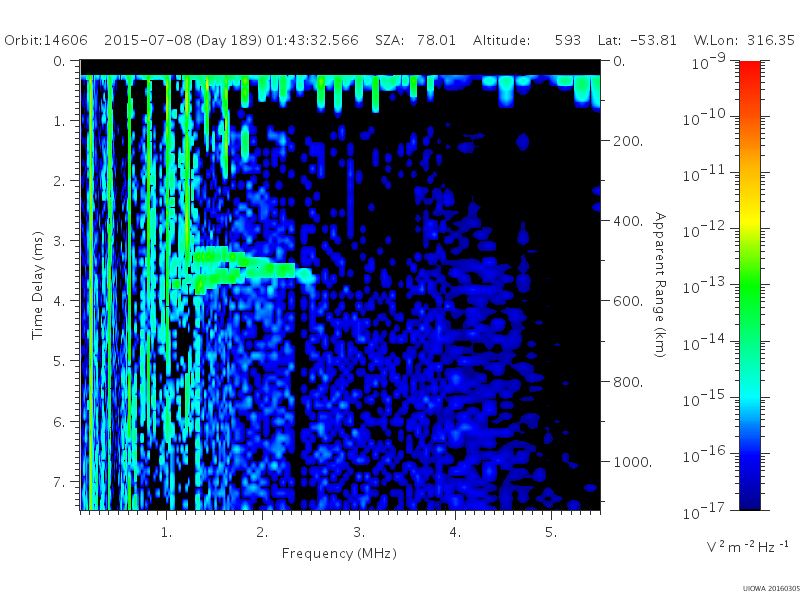Click the 2. time delay tick label

tap(60, 181)
